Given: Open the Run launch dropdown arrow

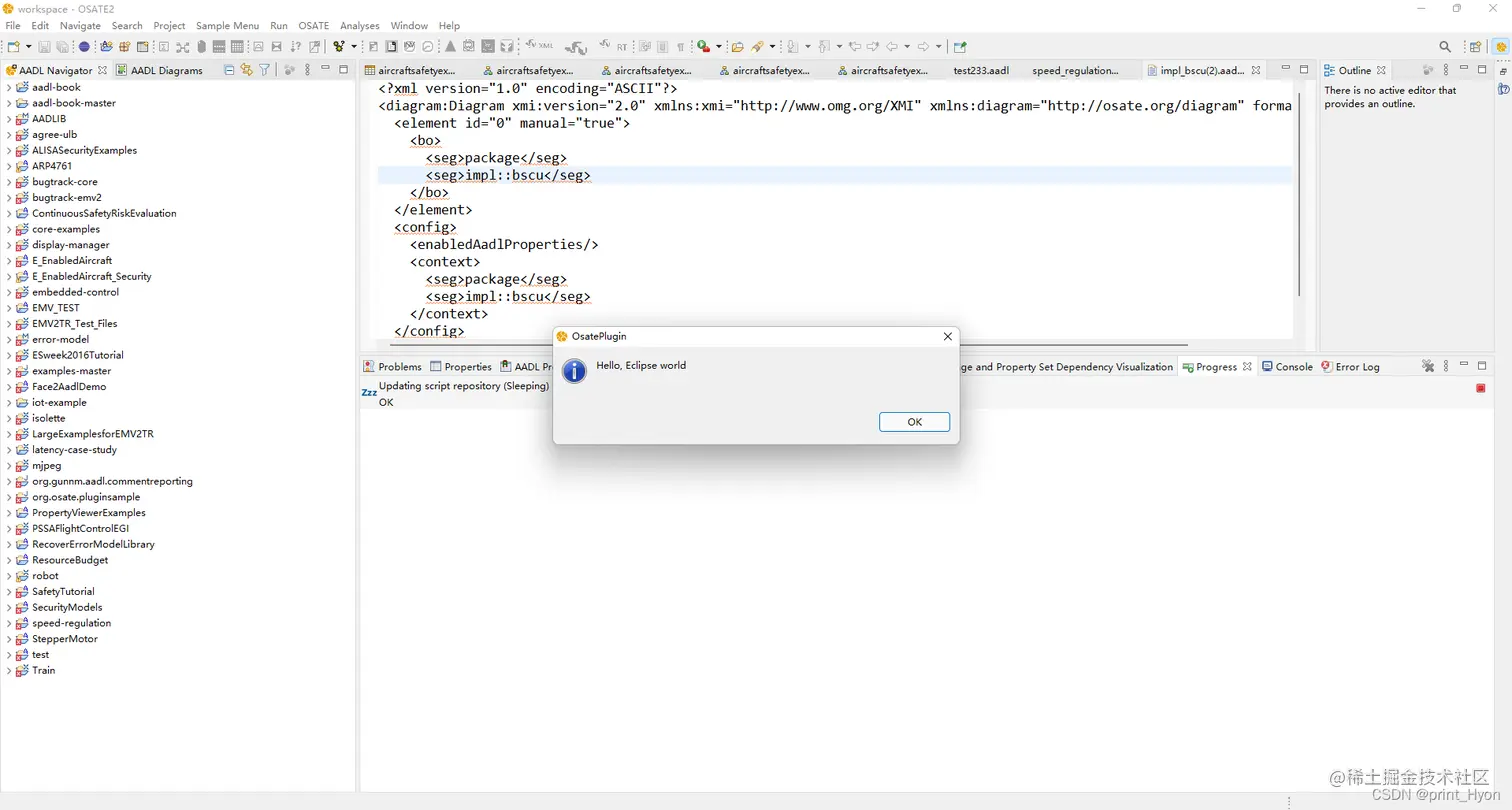Looking at the screenshot, I should click(719, 46).
